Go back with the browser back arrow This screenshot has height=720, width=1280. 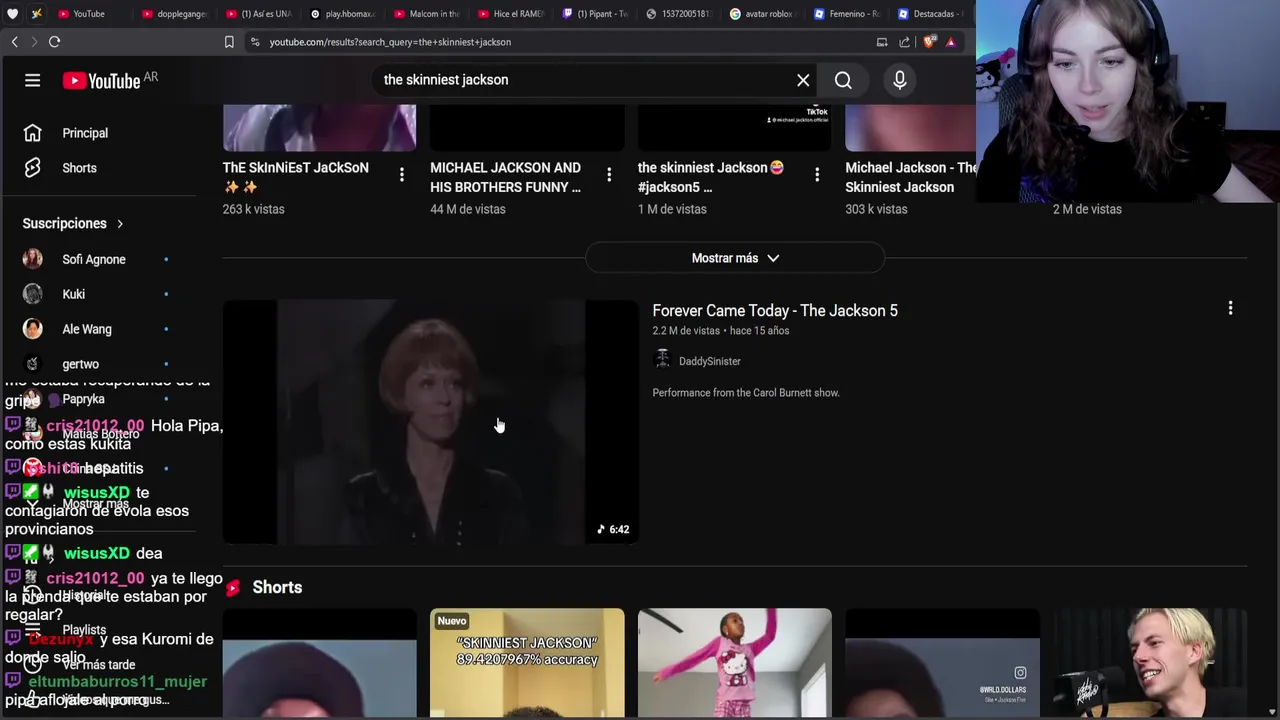coord(14,42)
